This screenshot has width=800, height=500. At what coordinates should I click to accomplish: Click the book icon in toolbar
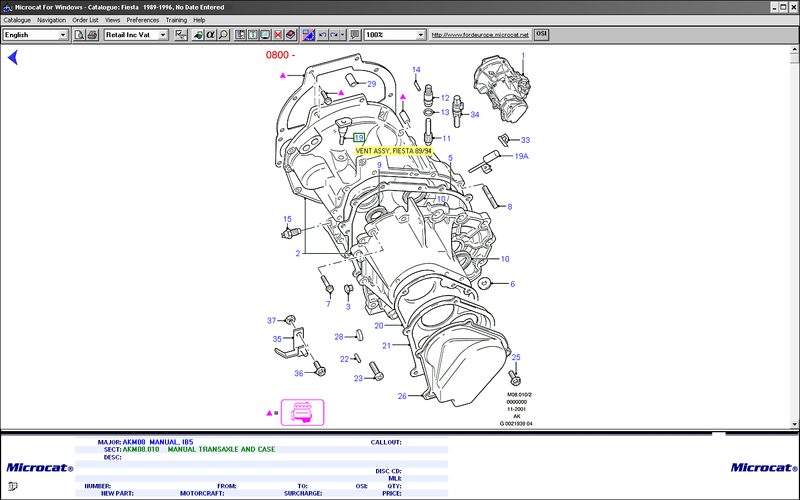291,35
